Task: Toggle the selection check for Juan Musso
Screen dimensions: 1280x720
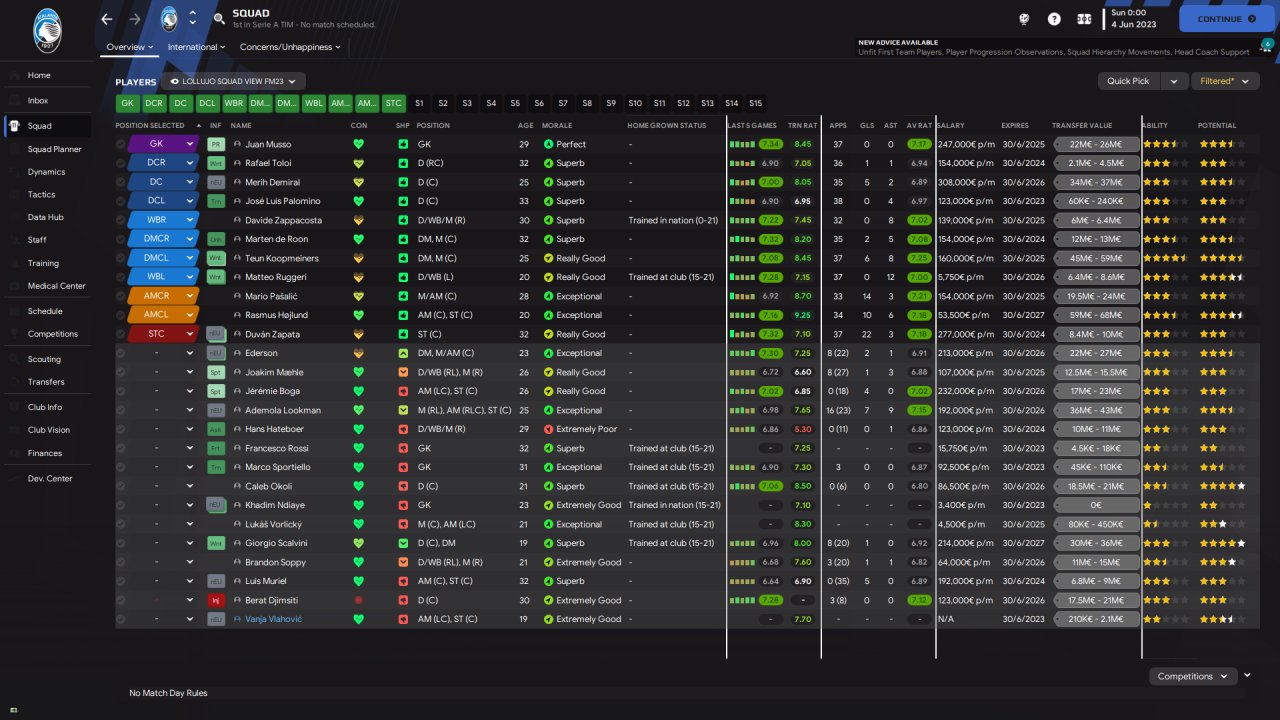Action: coord(121,144)
